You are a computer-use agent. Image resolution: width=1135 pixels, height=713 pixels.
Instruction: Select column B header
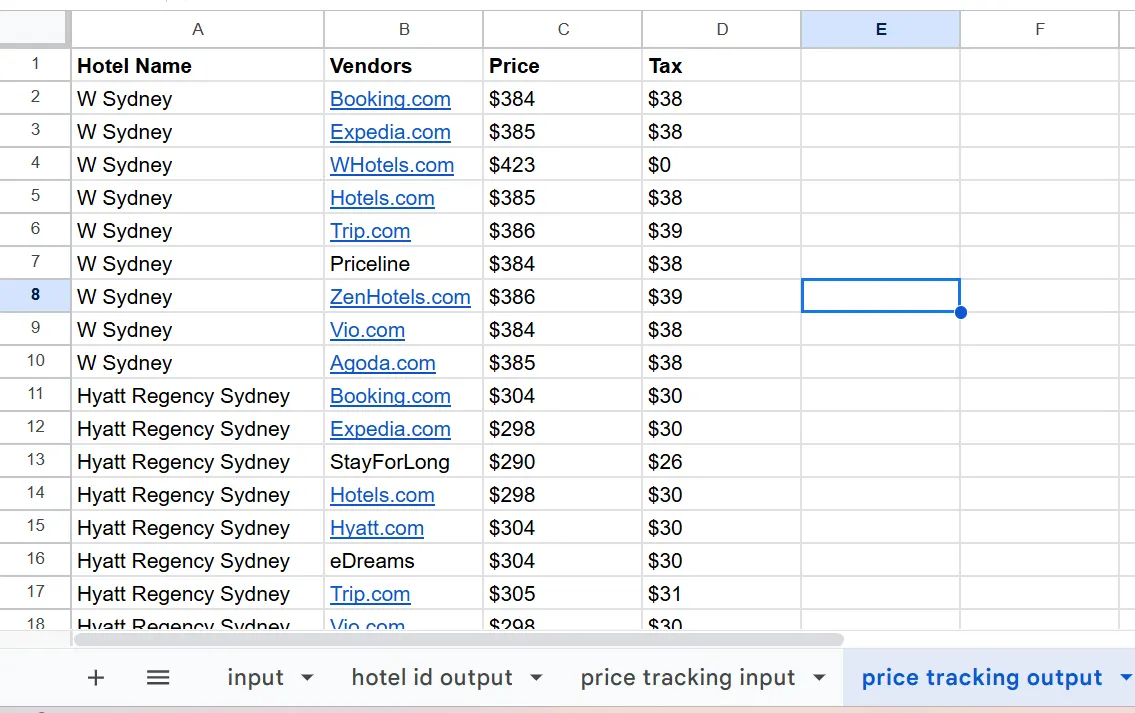click(404, 30)
